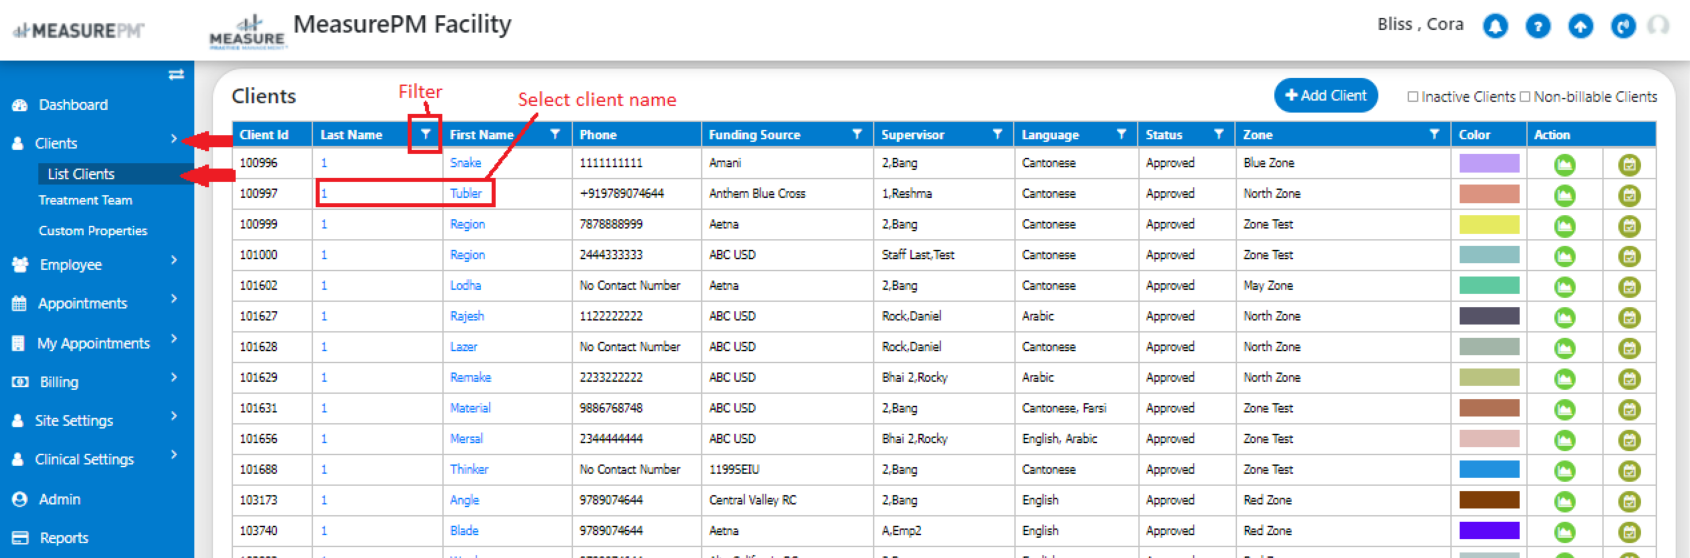Open client first name Rajesh link
1690x558 pixels.
[x=467, y=316]
